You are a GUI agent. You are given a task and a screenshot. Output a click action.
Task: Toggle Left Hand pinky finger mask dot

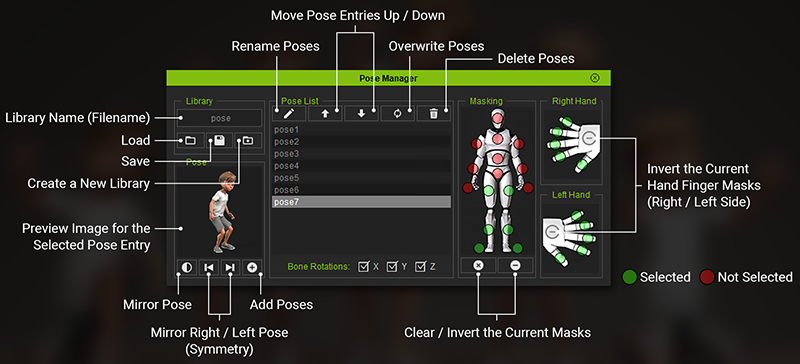[x=576, y=215]
